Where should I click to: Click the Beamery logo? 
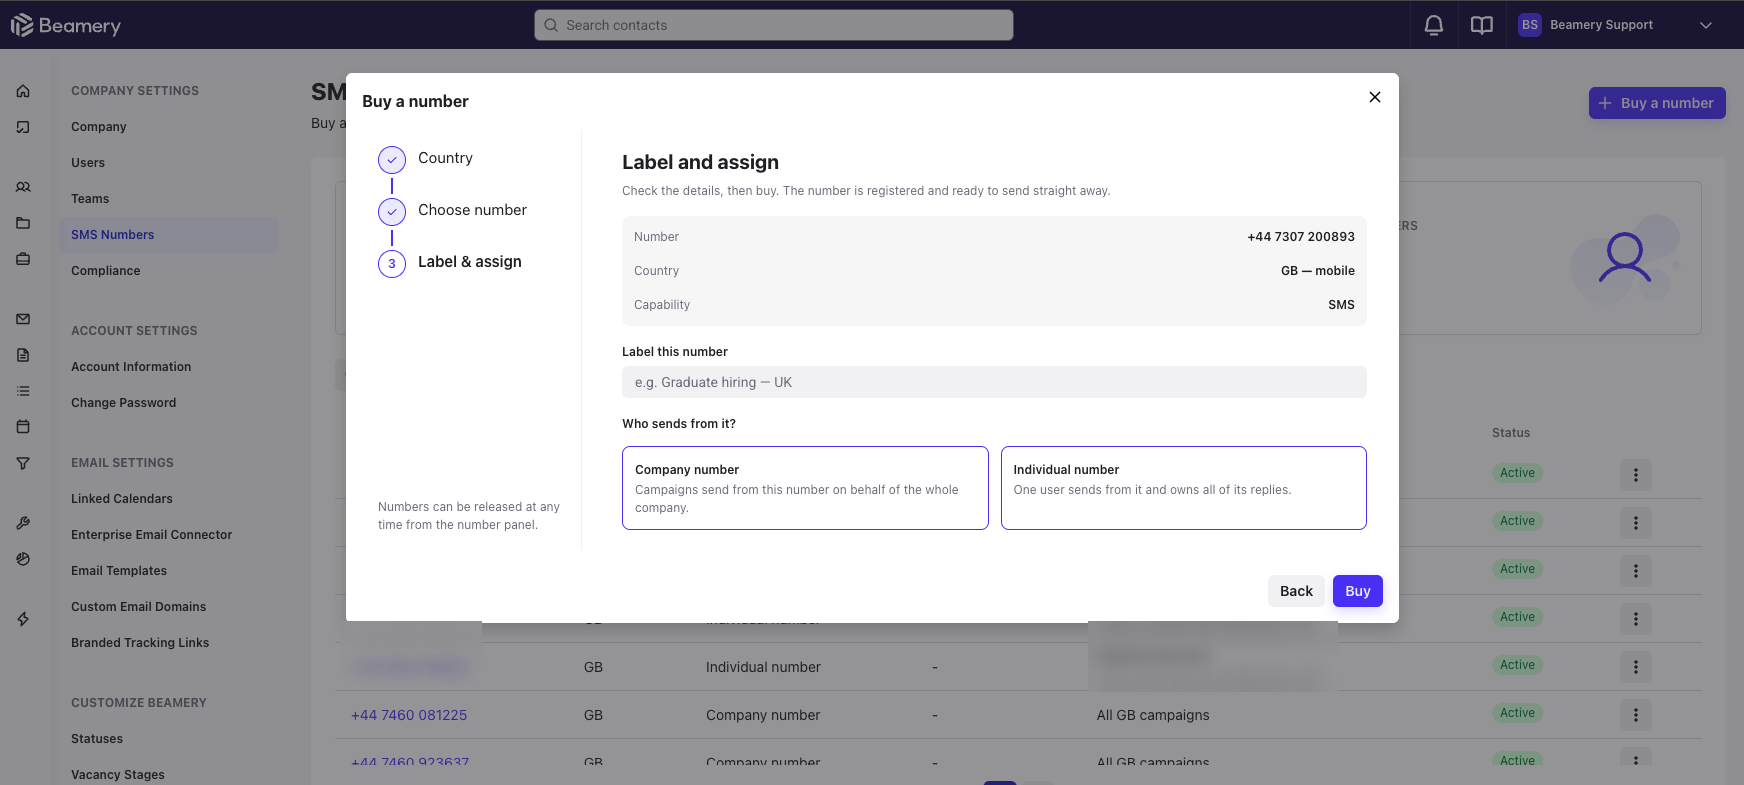pyautogui.click(x=66, y=25)
